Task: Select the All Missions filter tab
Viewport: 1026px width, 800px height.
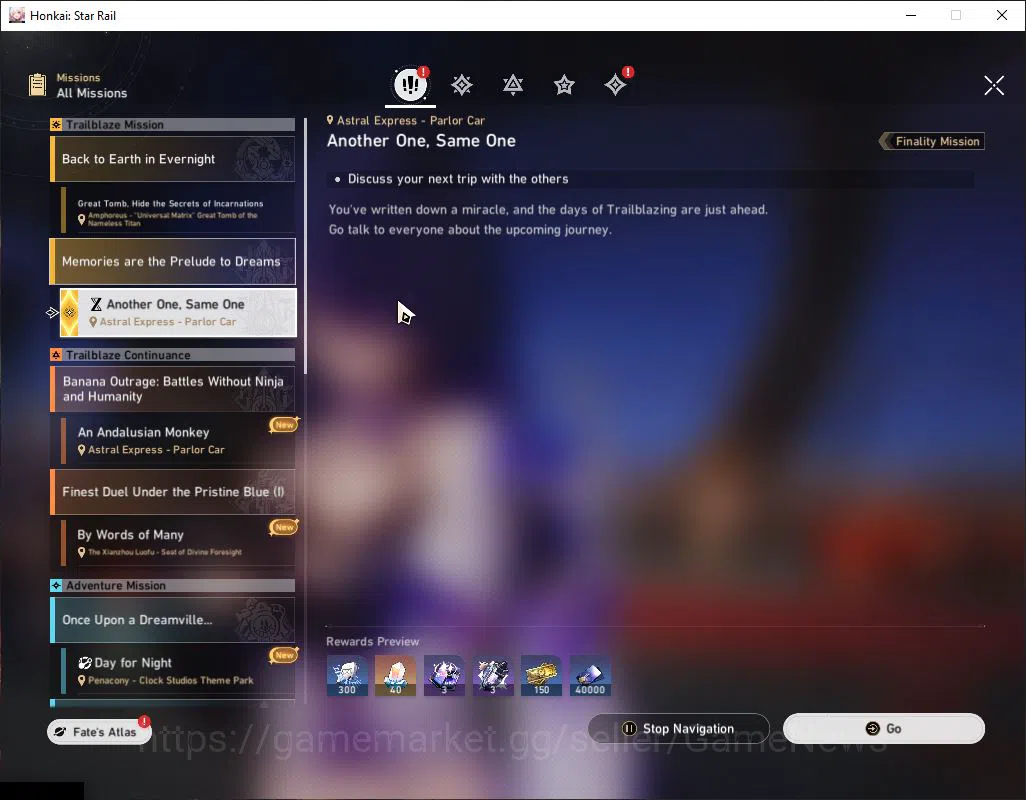Action: [410, 84]
